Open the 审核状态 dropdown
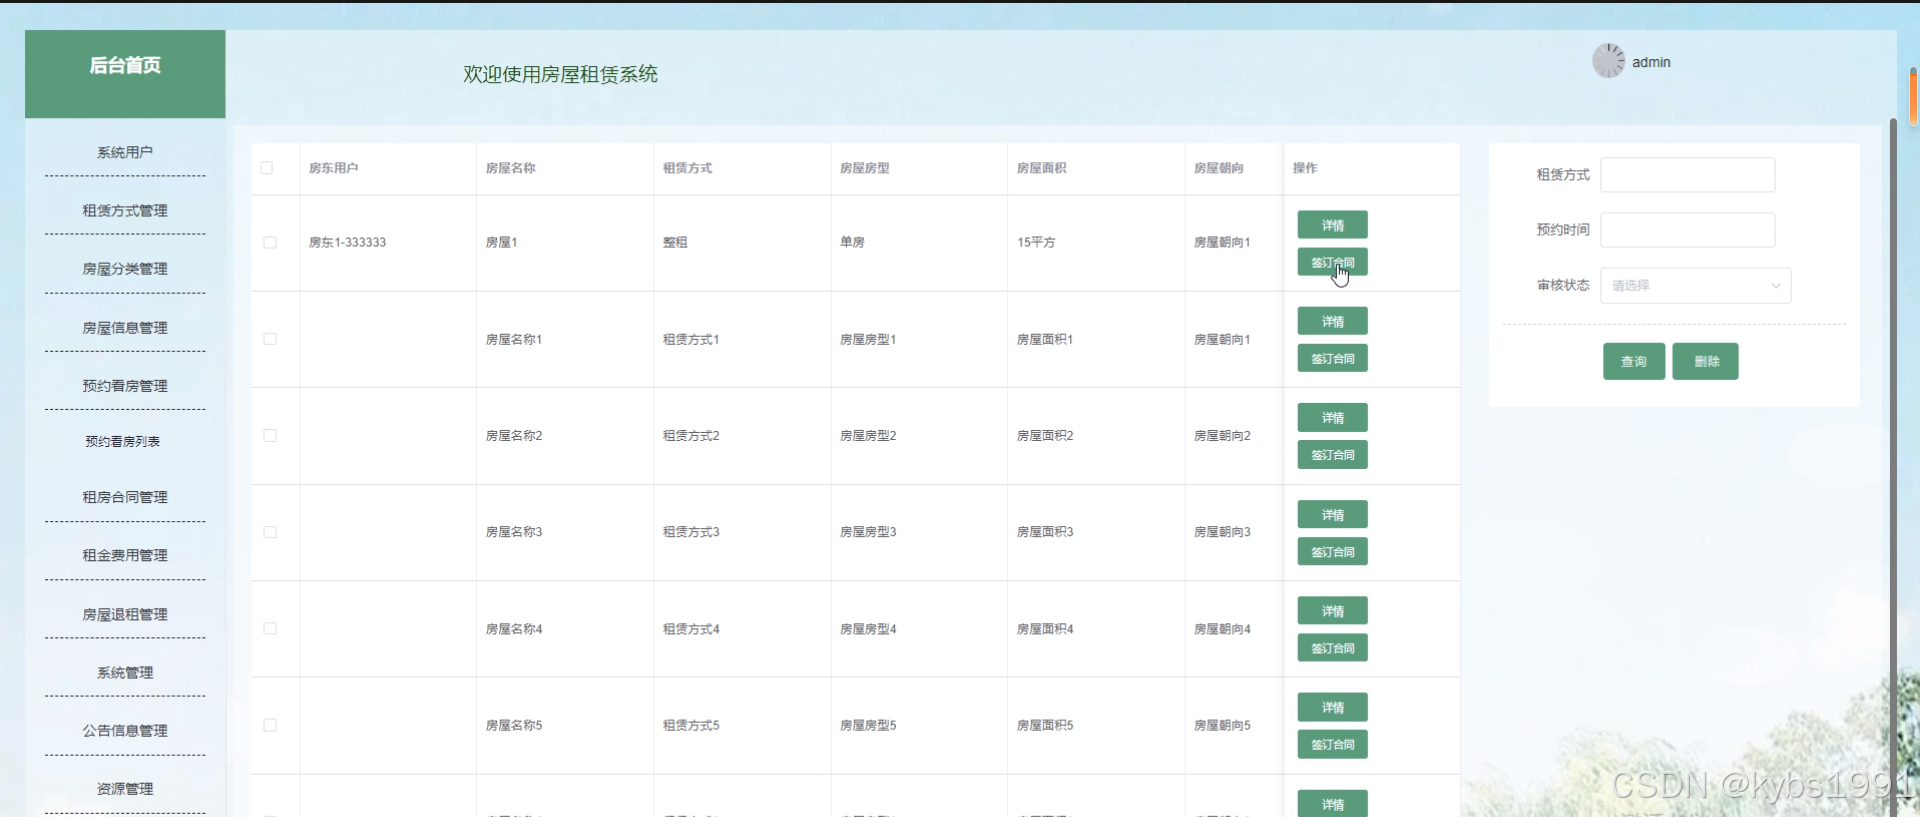This screenshot has width=1920, height=817. click(1695, 285)
